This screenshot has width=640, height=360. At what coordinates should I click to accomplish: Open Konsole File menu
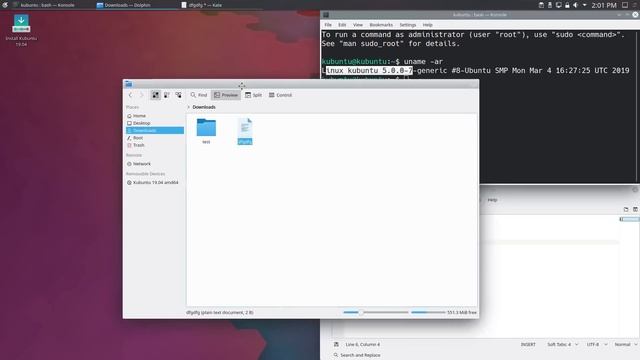[x=328, y=25]
